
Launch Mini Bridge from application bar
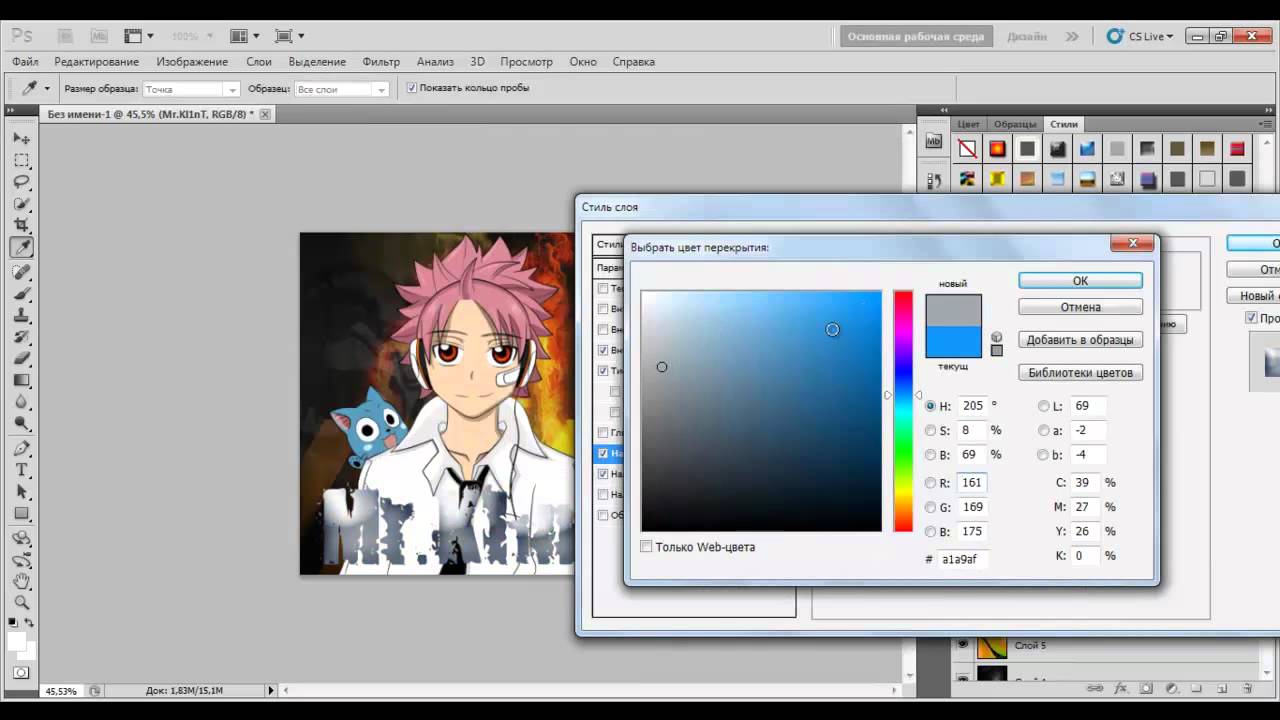(x=99, y=36)
